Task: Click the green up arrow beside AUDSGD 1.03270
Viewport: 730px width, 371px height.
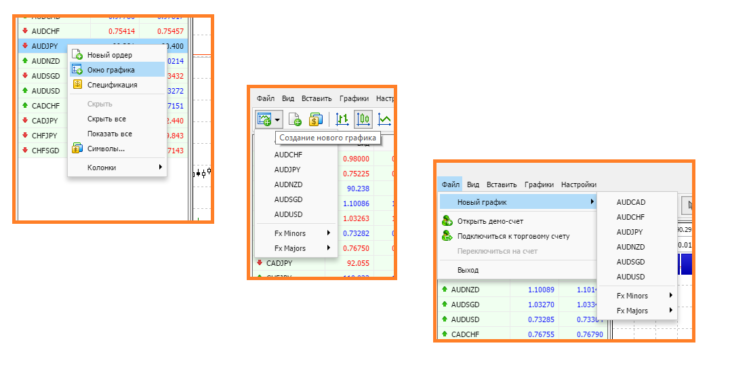Action: pos(445,304)
